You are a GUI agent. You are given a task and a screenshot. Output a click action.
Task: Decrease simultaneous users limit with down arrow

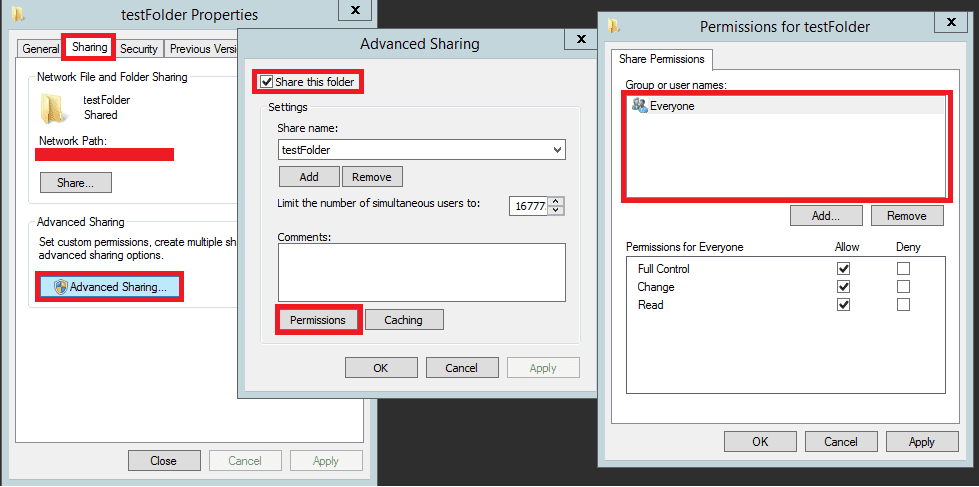click(557, 210)
